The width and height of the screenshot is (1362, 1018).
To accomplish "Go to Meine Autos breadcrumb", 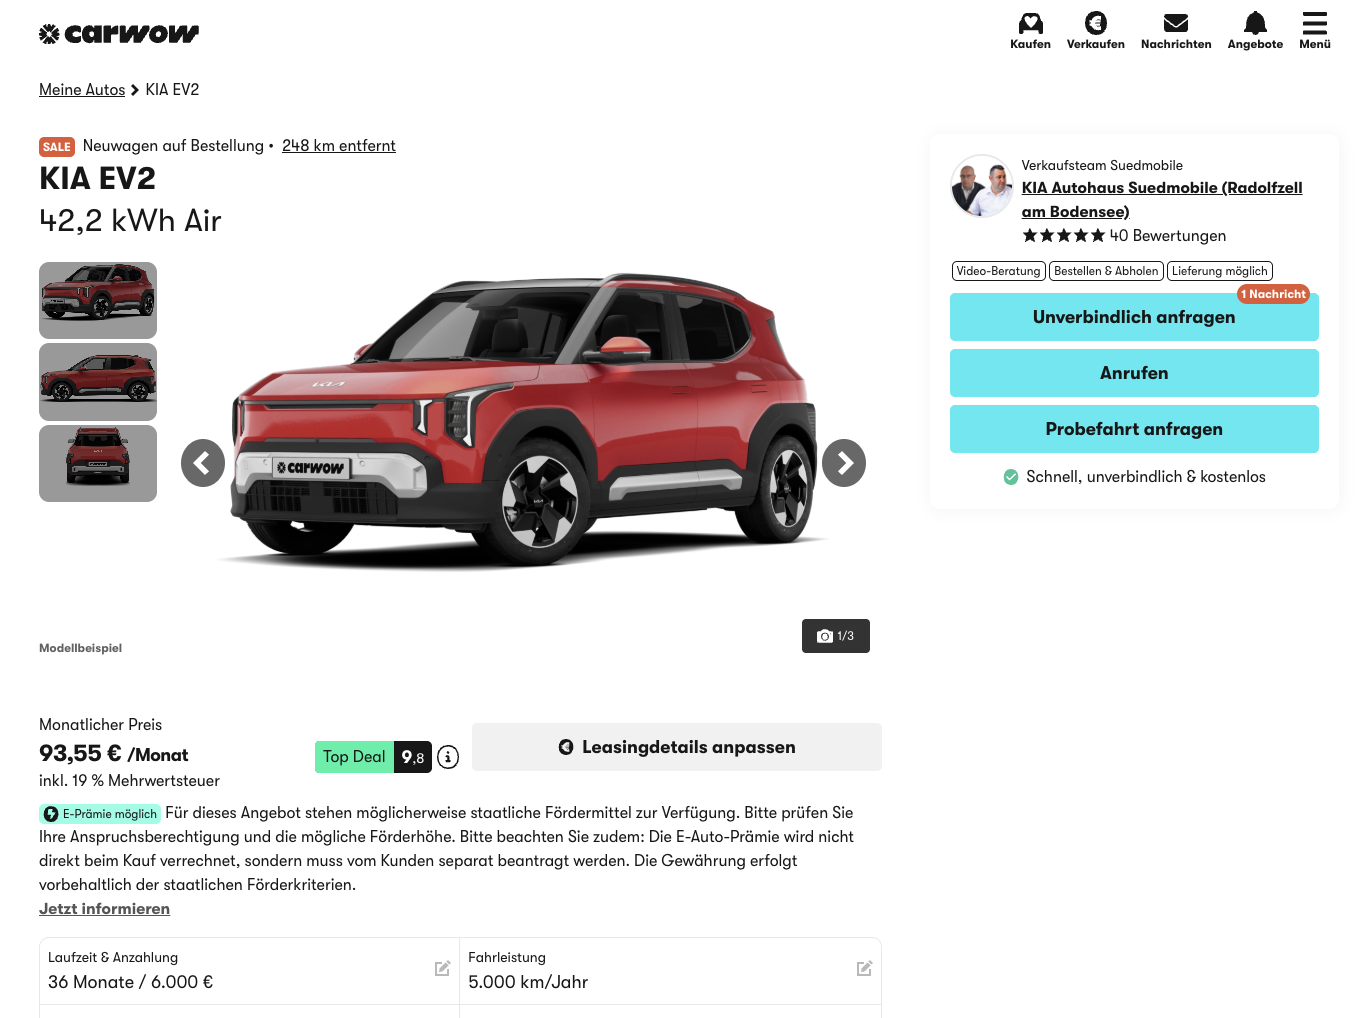I will point(82,90).
